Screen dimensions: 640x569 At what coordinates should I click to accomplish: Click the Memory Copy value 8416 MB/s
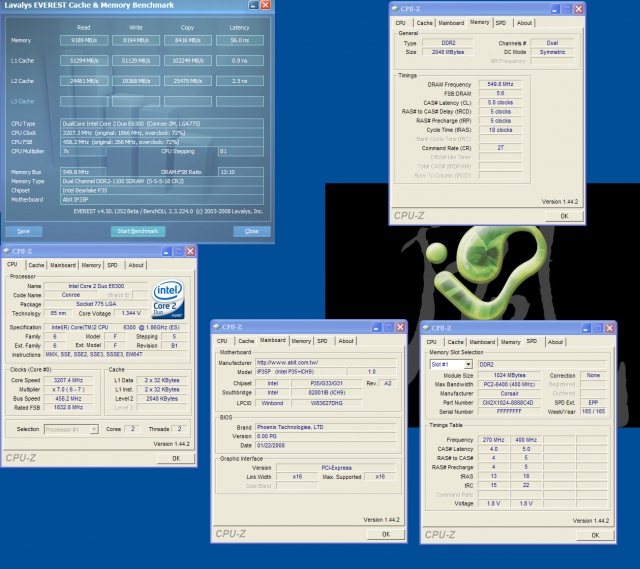point(188,40)
